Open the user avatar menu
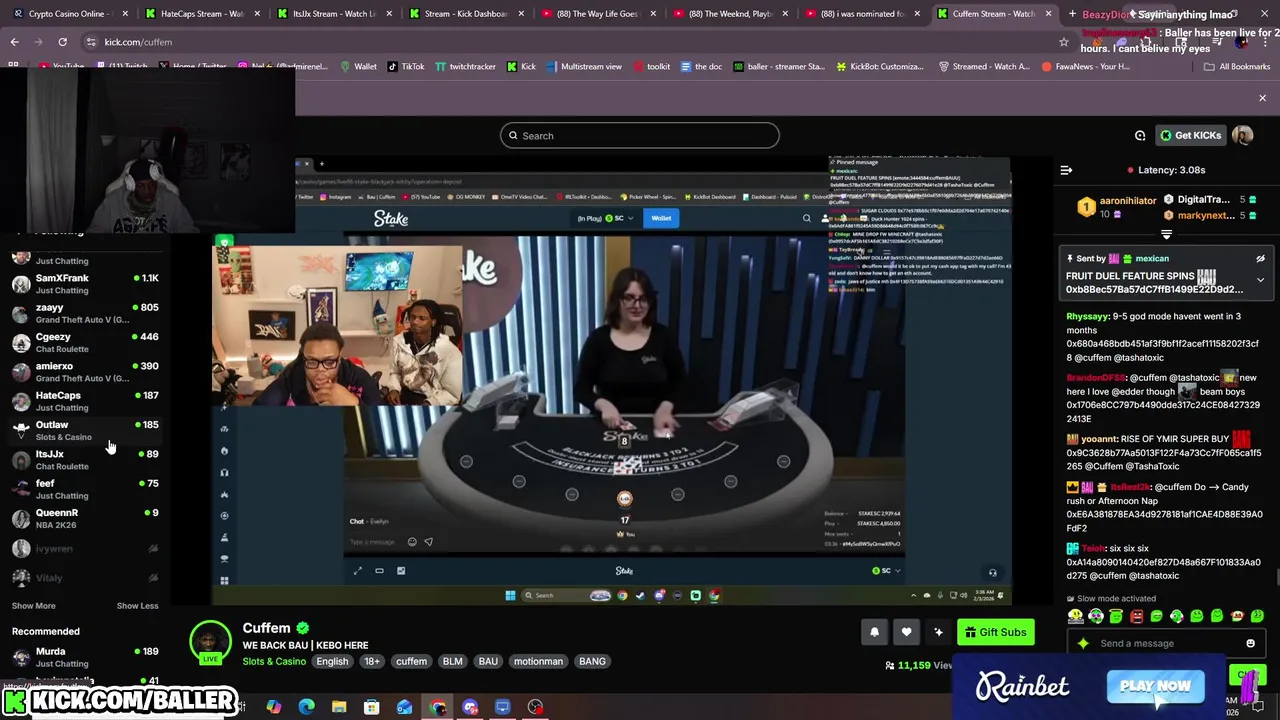 1242,135
